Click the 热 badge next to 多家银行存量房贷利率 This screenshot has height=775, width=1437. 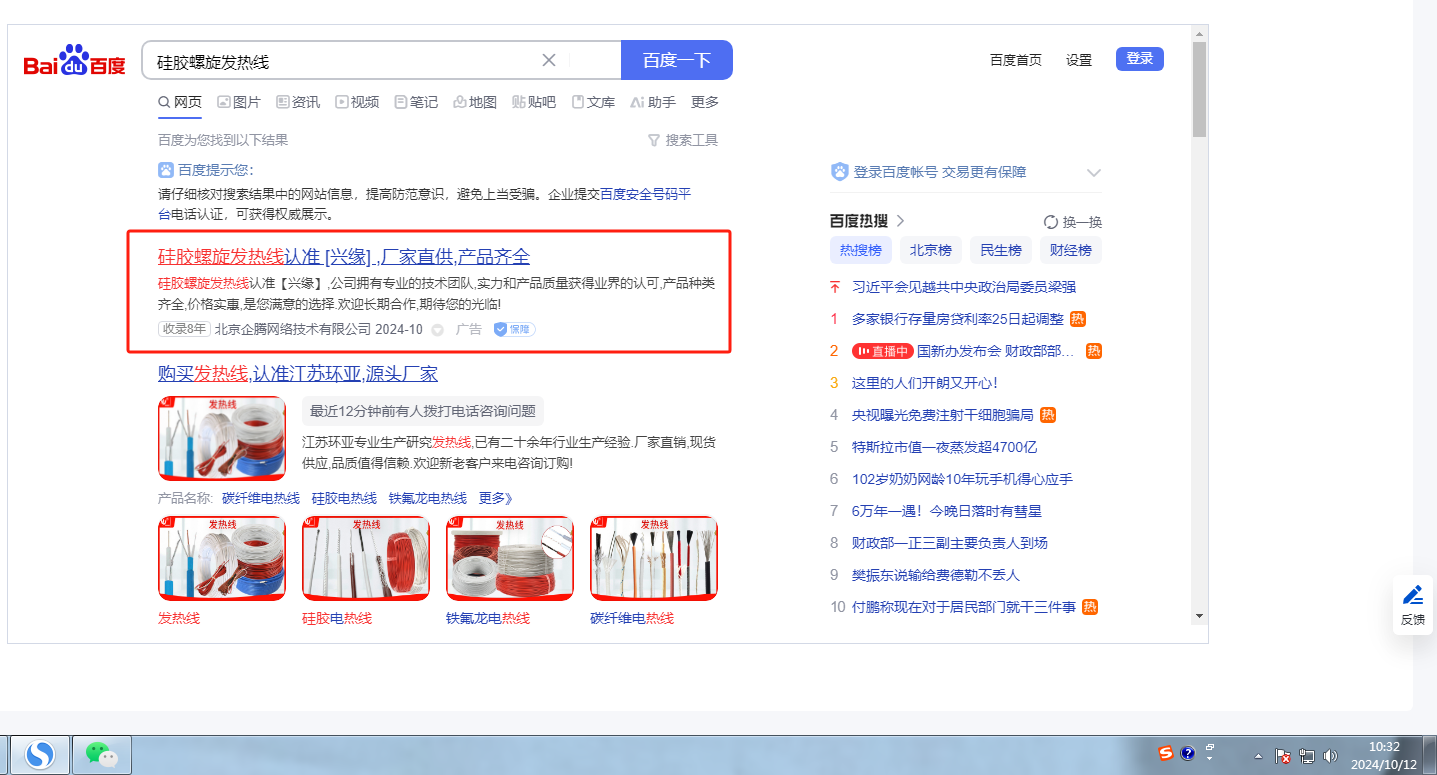pos(1078,319)
